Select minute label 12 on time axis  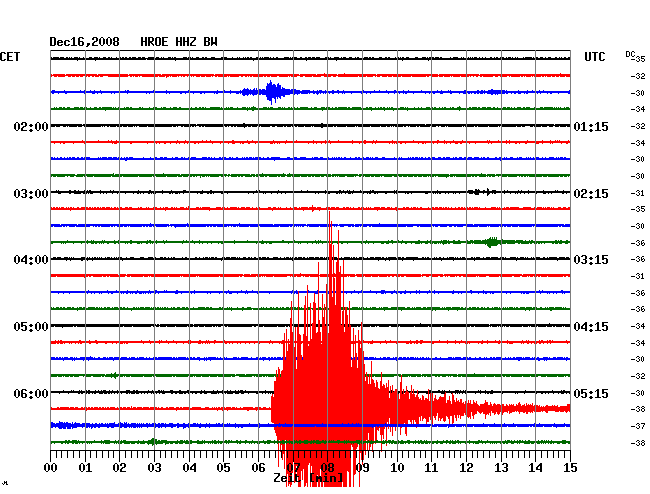(466, 467)
